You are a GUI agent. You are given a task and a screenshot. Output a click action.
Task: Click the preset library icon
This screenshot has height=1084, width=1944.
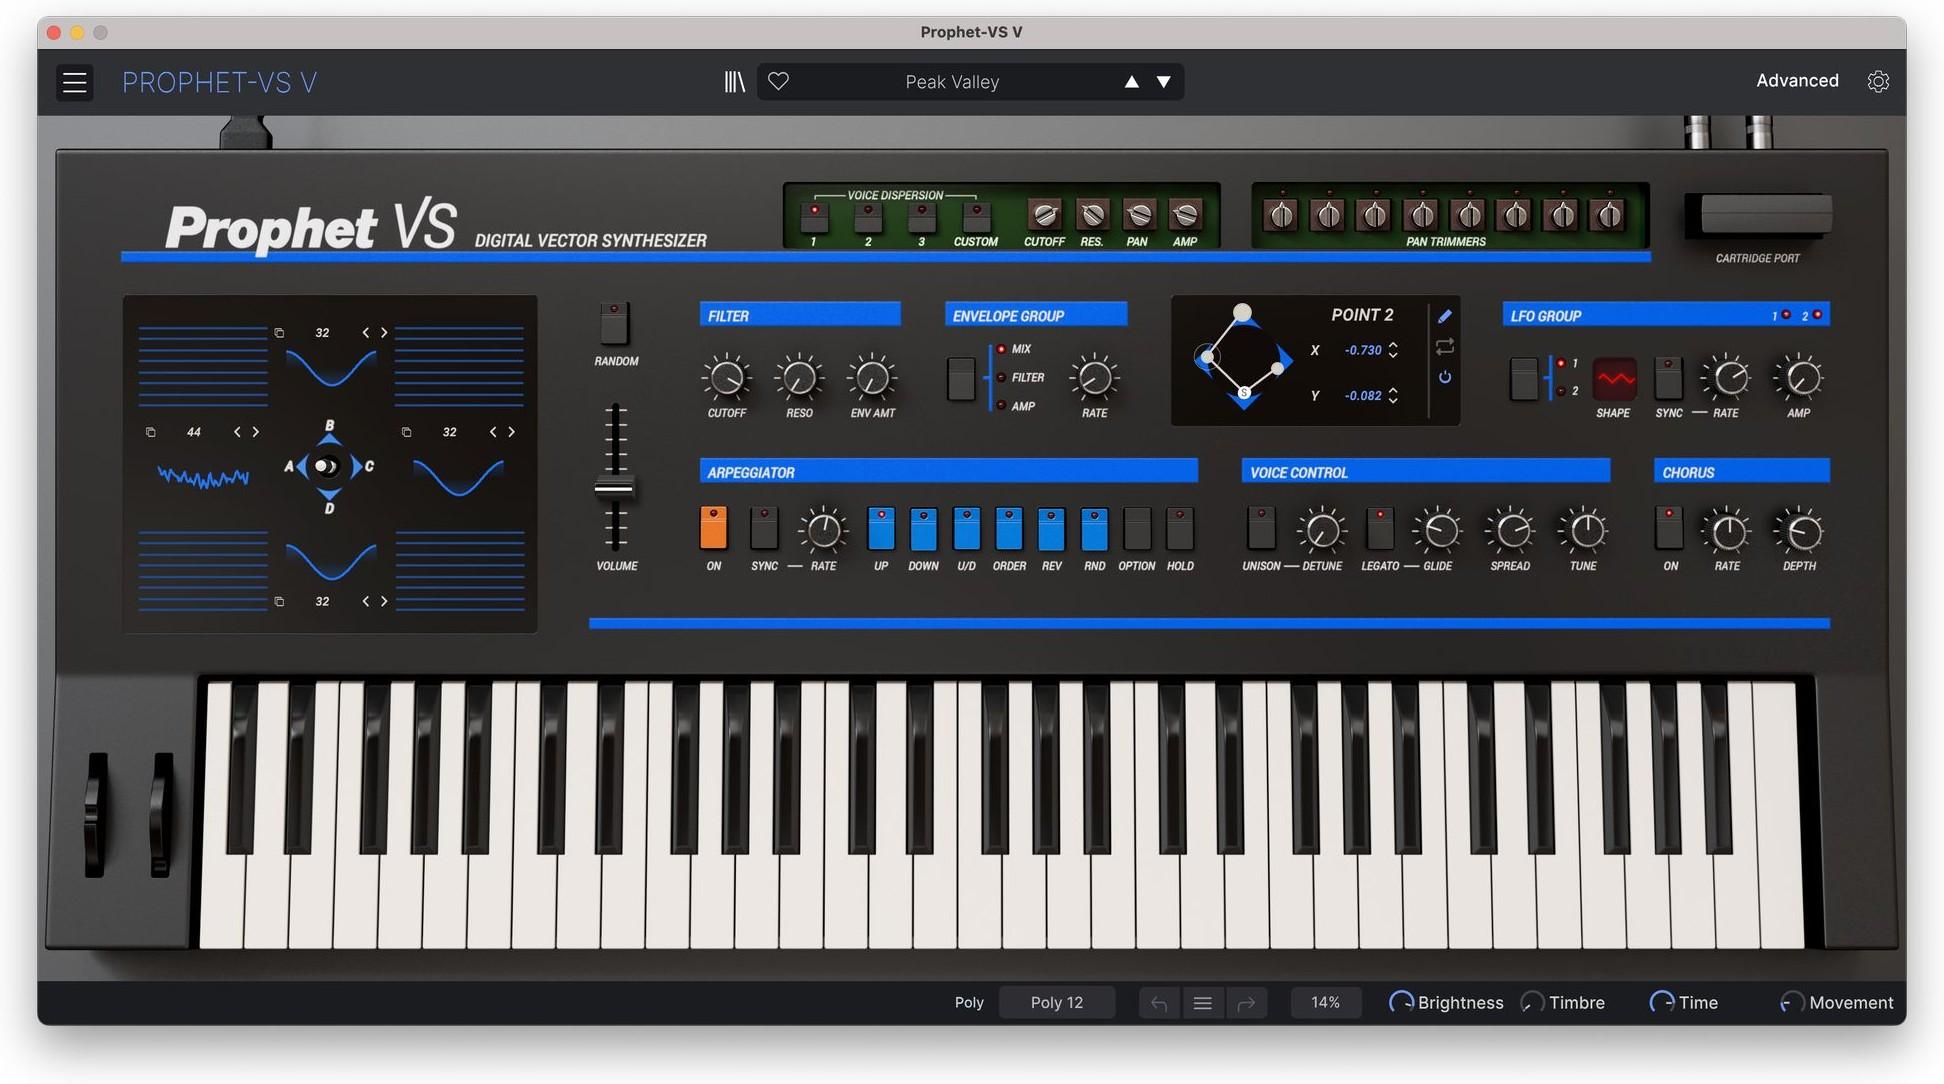pos(735,81)
